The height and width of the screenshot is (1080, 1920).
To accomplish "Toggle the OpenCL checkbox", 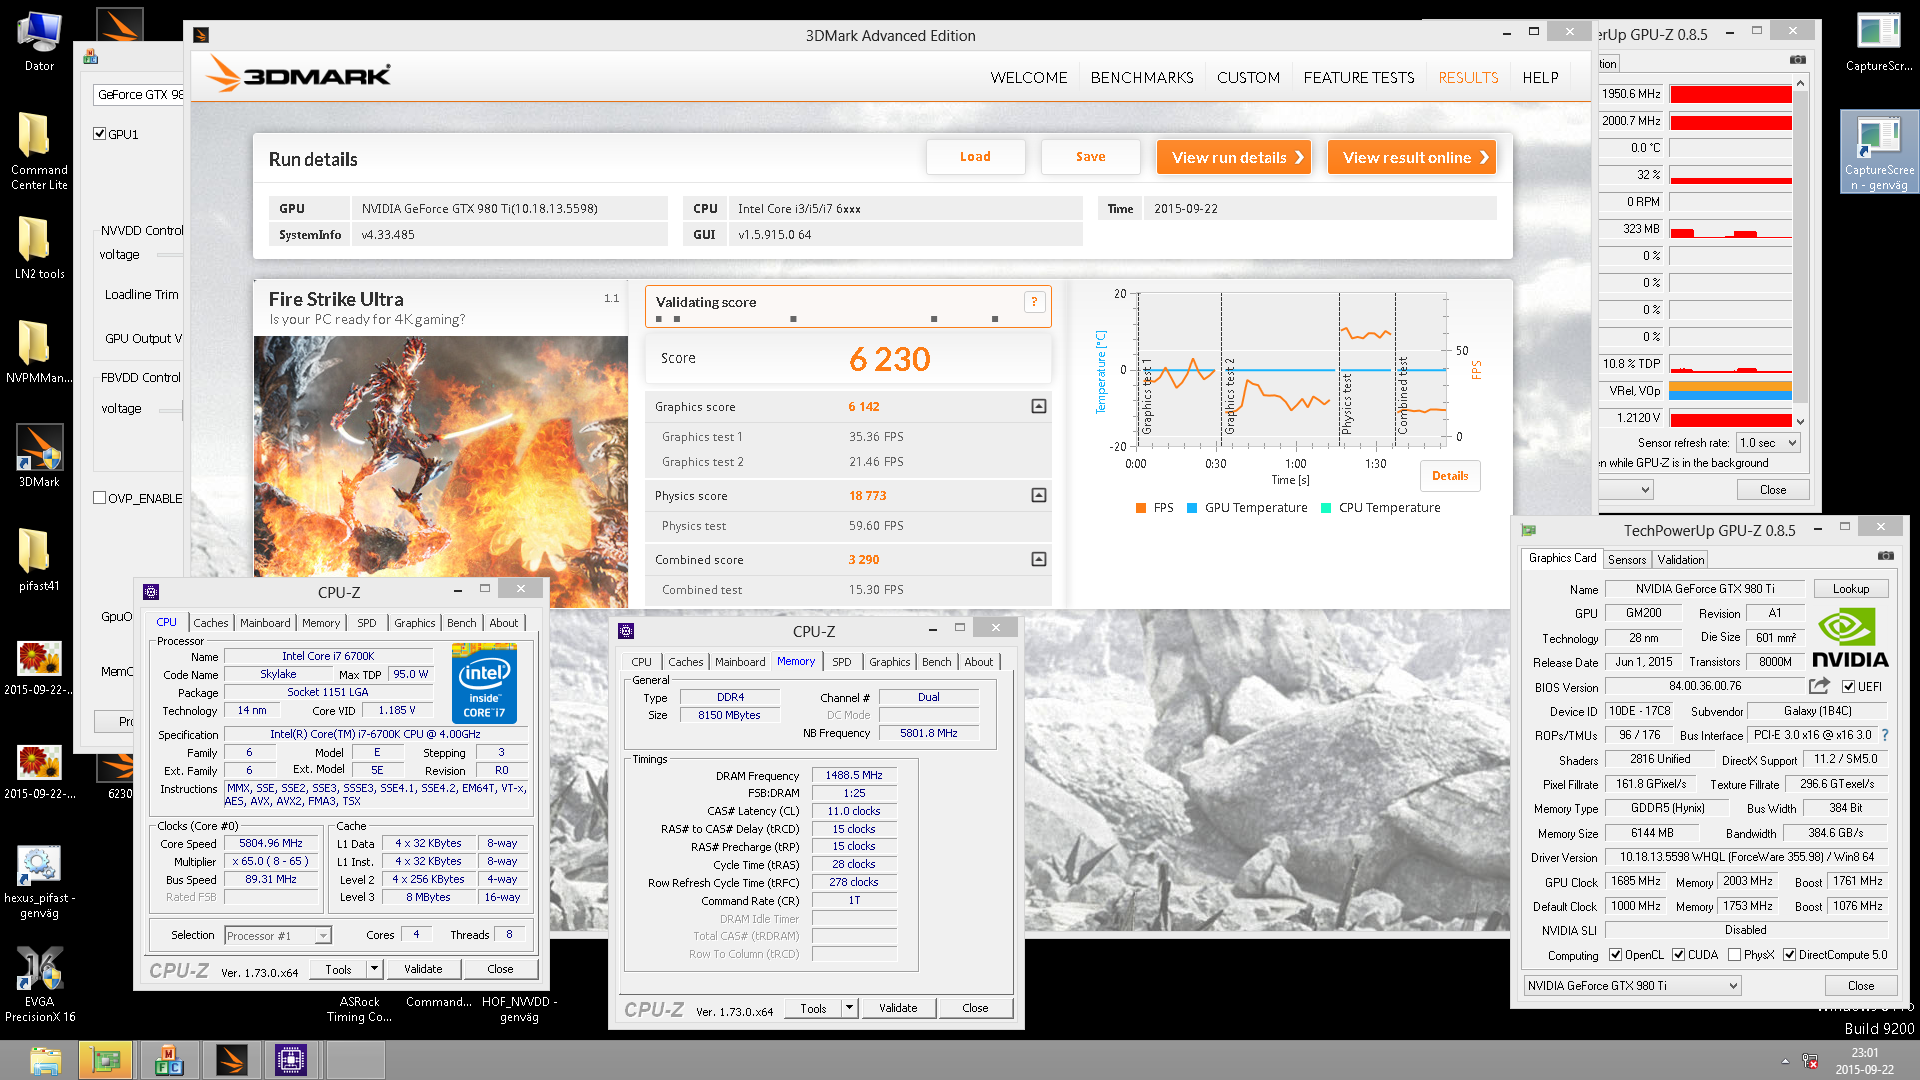I will pos(1615,955).
